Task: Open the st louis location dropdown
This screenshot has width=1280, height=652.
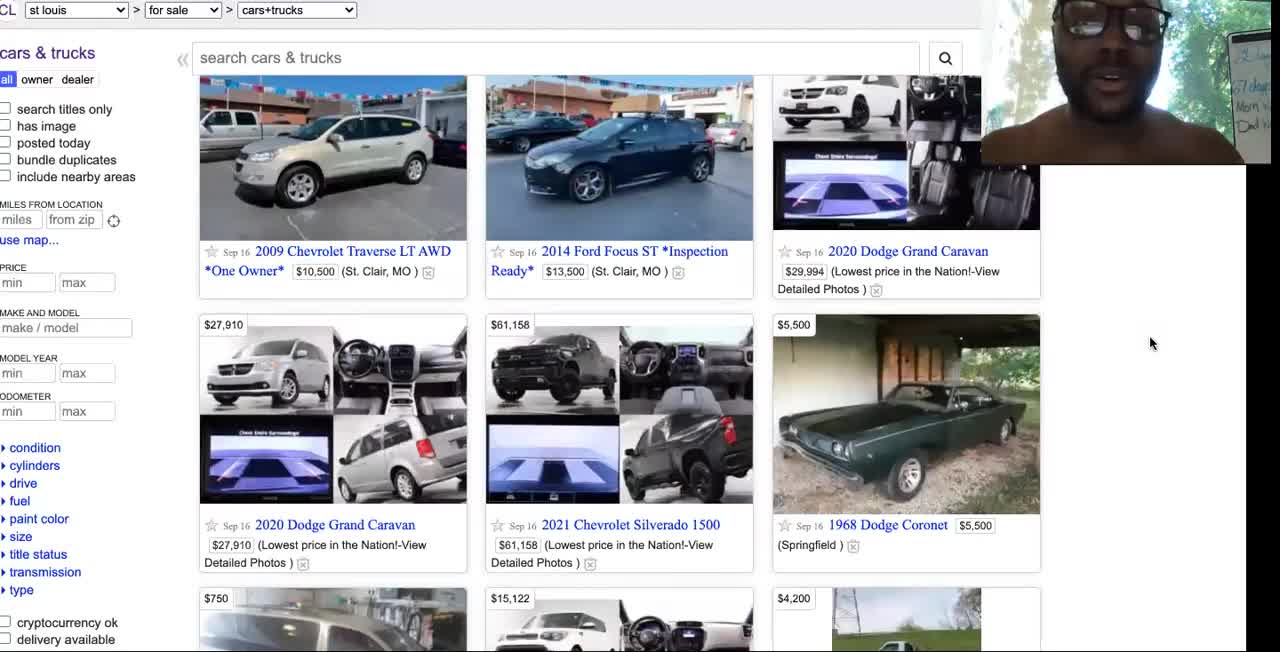Action: pyautogui.click(x=76, y=10)
